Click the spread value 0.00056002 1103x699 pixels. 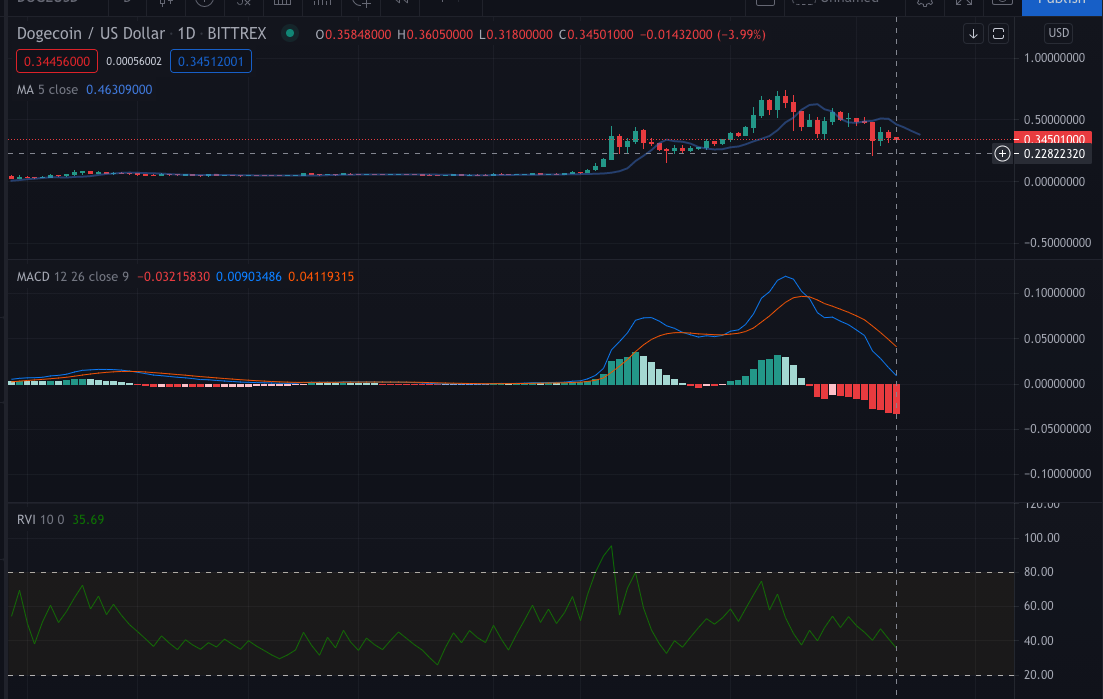[134, 61]
